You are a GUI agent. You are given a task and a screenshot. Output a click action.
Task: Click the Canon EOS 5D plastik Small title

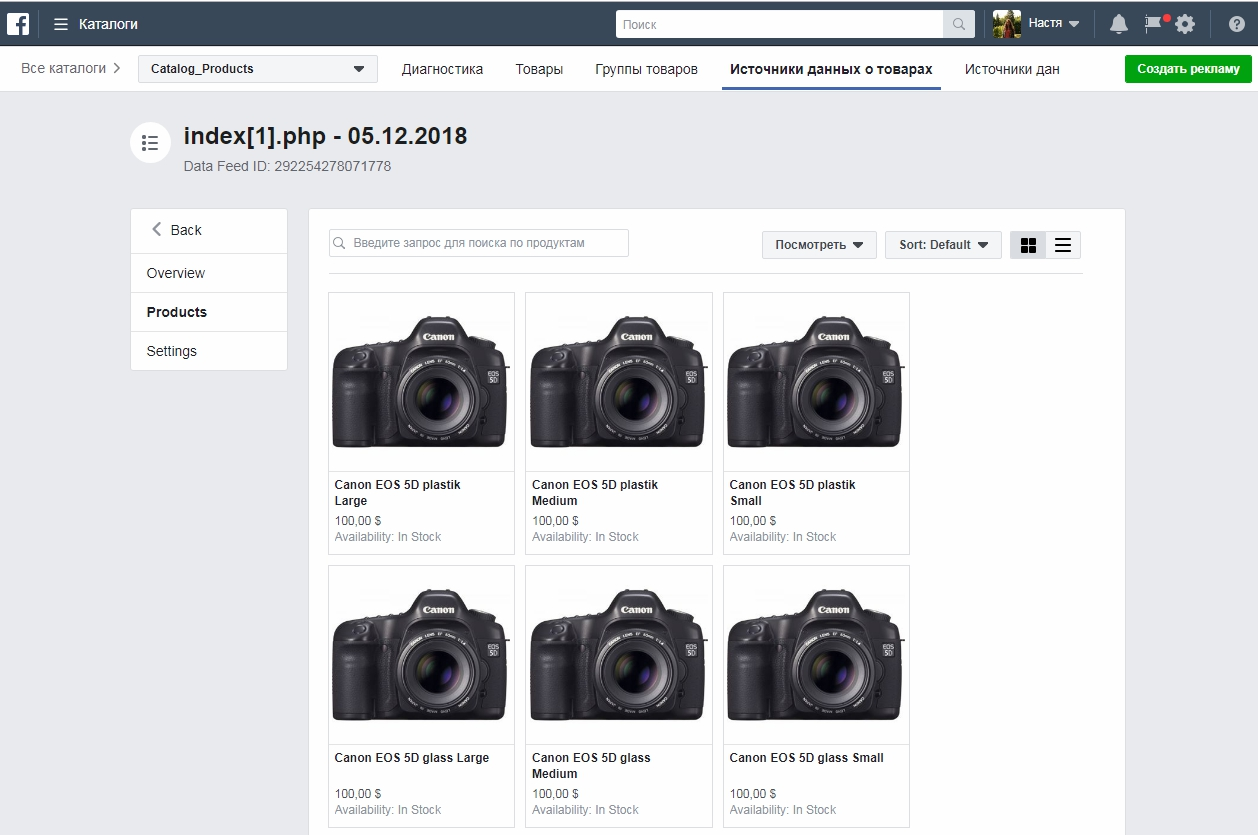pos(792,493)
